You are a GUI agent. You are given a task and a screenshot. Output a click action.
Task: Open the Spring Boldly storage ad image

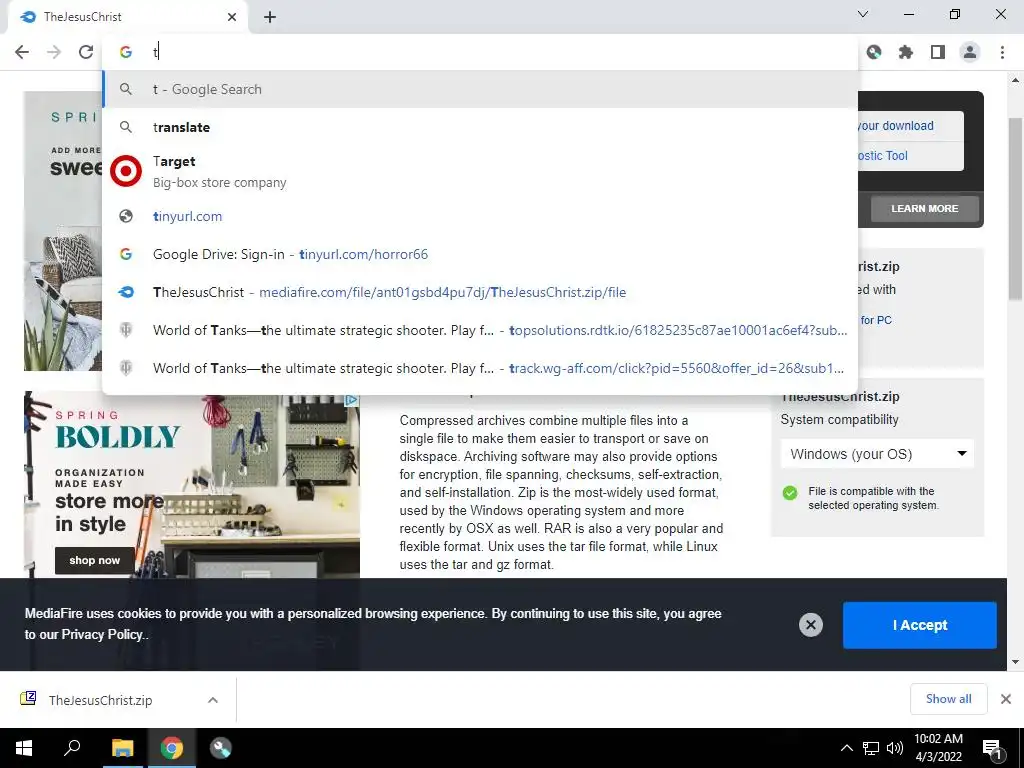[x=192, y=485]
